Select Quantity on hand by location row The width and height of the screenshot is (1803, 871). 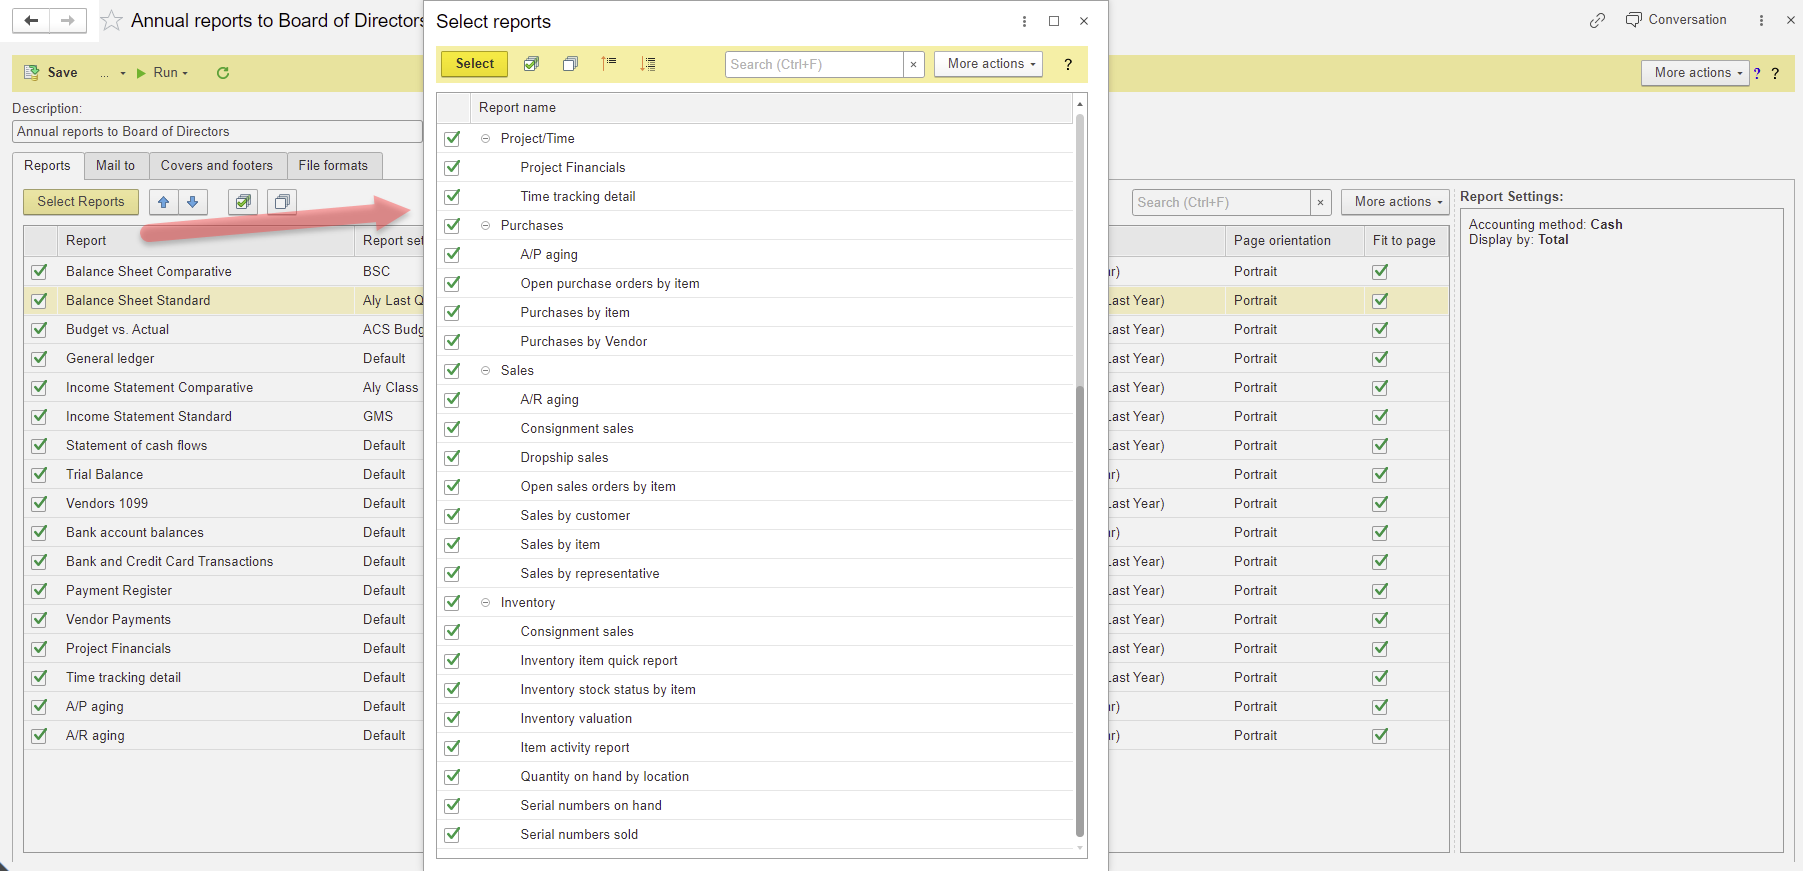[755, 776]
